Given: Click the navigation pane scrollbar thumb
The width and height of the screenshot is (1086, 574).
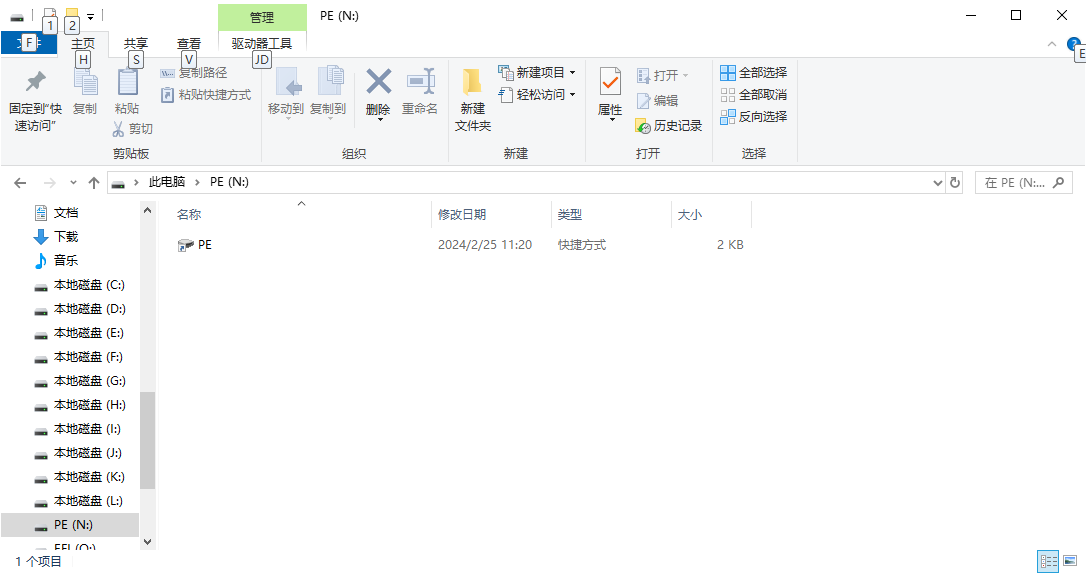Looking at the screenshot, I should pos(147,441).
